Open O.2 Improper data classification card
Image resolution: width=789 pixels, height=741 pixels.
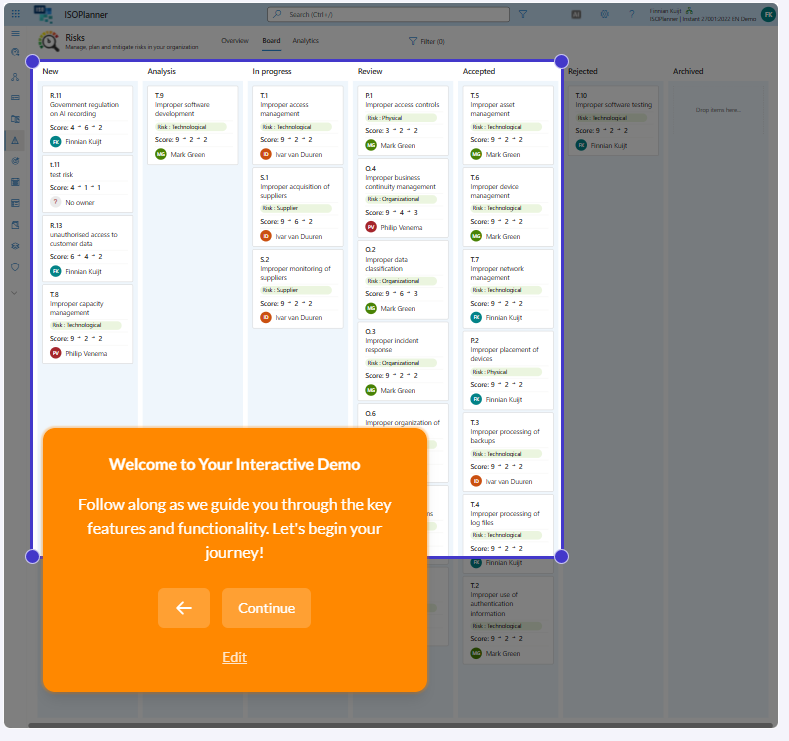[403, 280]
